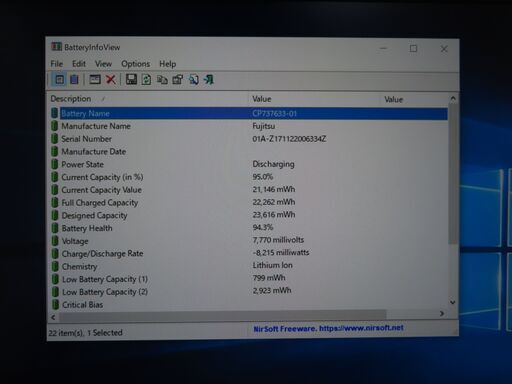Select Current Capacity Value row
The width and height of the screenshot is (512, 384).
(x=249, y=189)
